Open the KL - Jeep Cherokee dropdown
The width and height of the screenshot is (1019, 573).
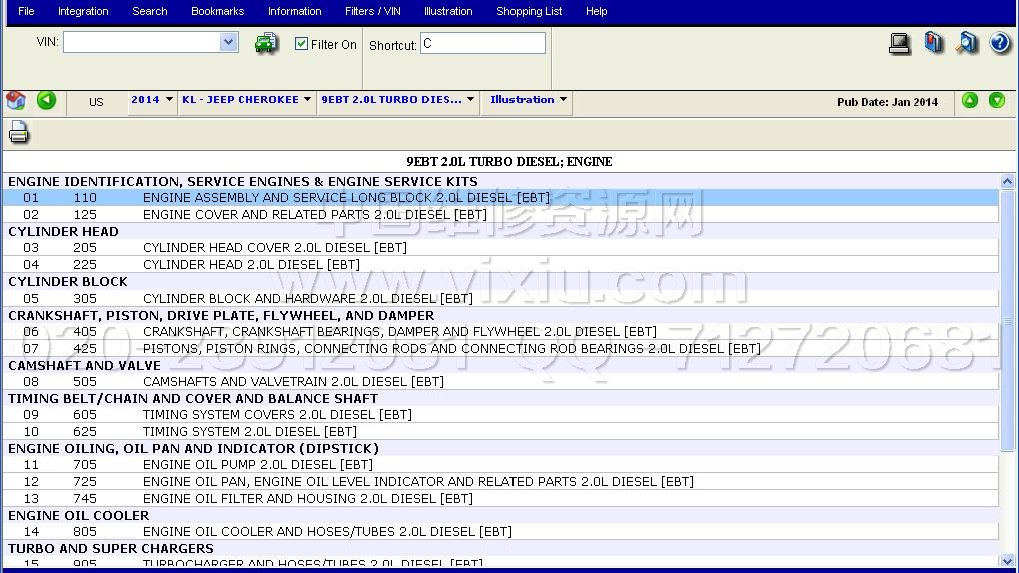[246, 100]
